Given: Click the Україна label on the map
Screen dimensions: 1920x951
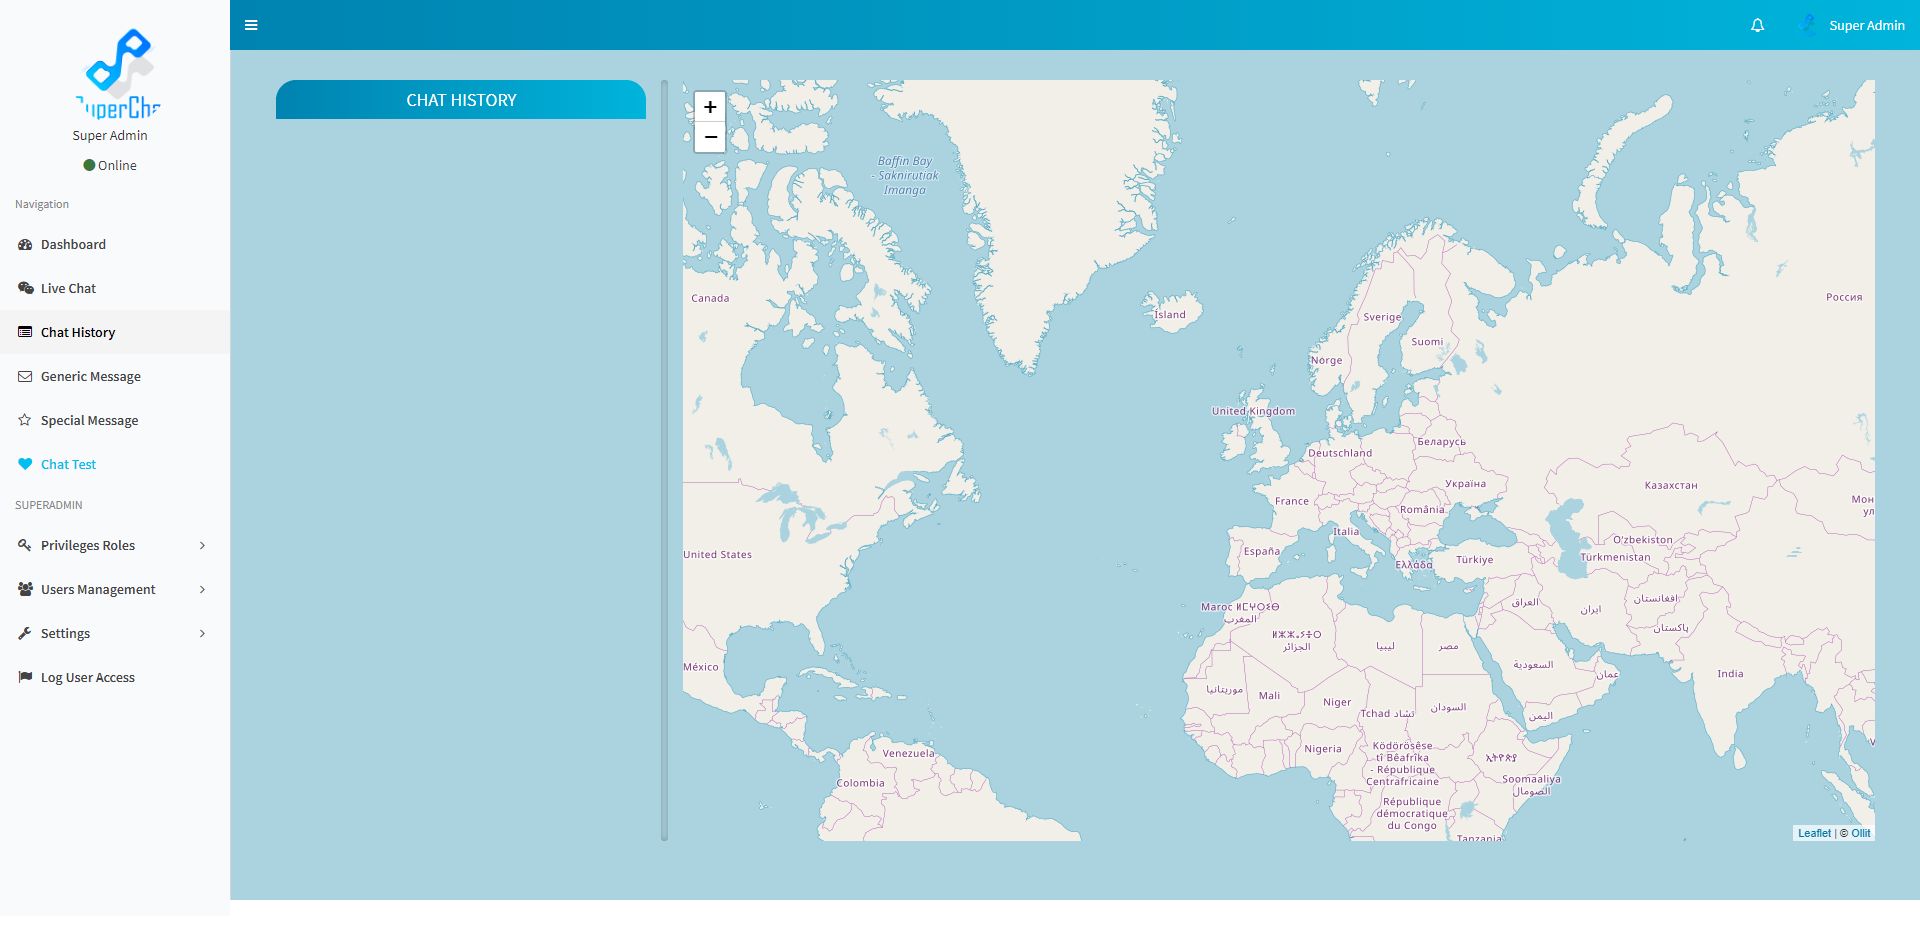Looking at the screenshot, I should click(x=1465, y=484).
